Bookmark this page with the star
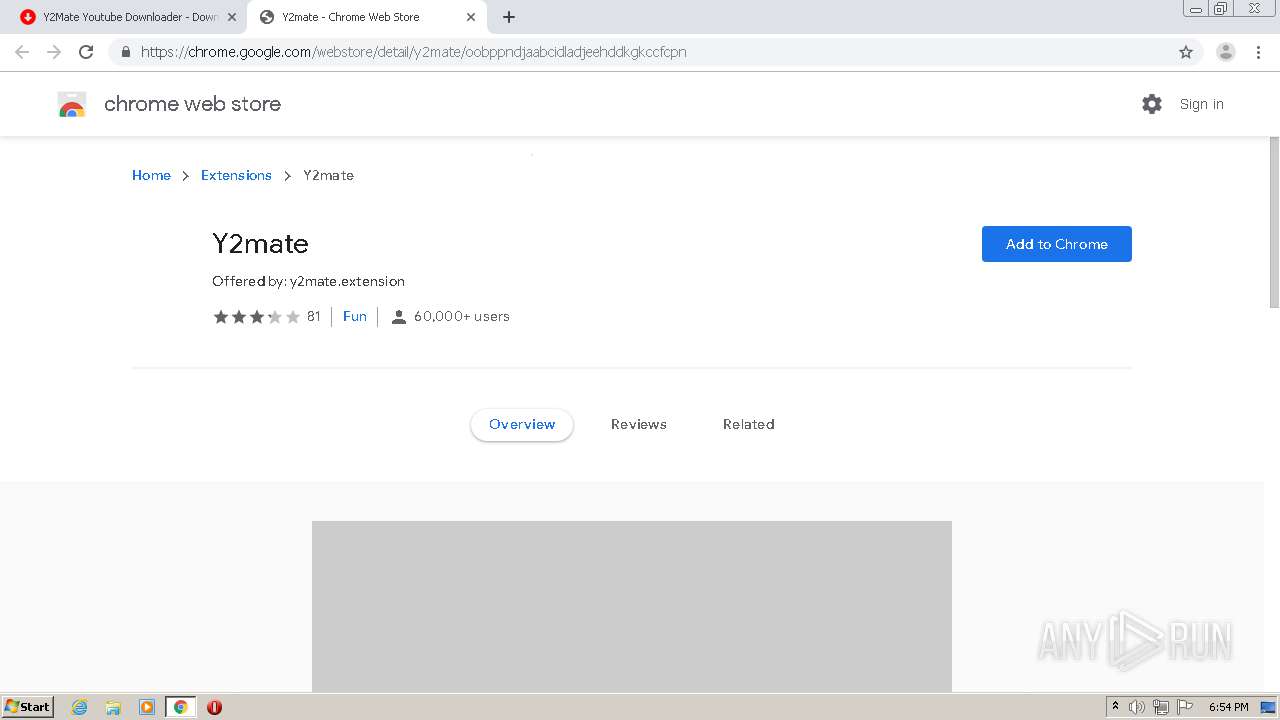This screenshot has height=720, width=1280. click(1186, 52)
